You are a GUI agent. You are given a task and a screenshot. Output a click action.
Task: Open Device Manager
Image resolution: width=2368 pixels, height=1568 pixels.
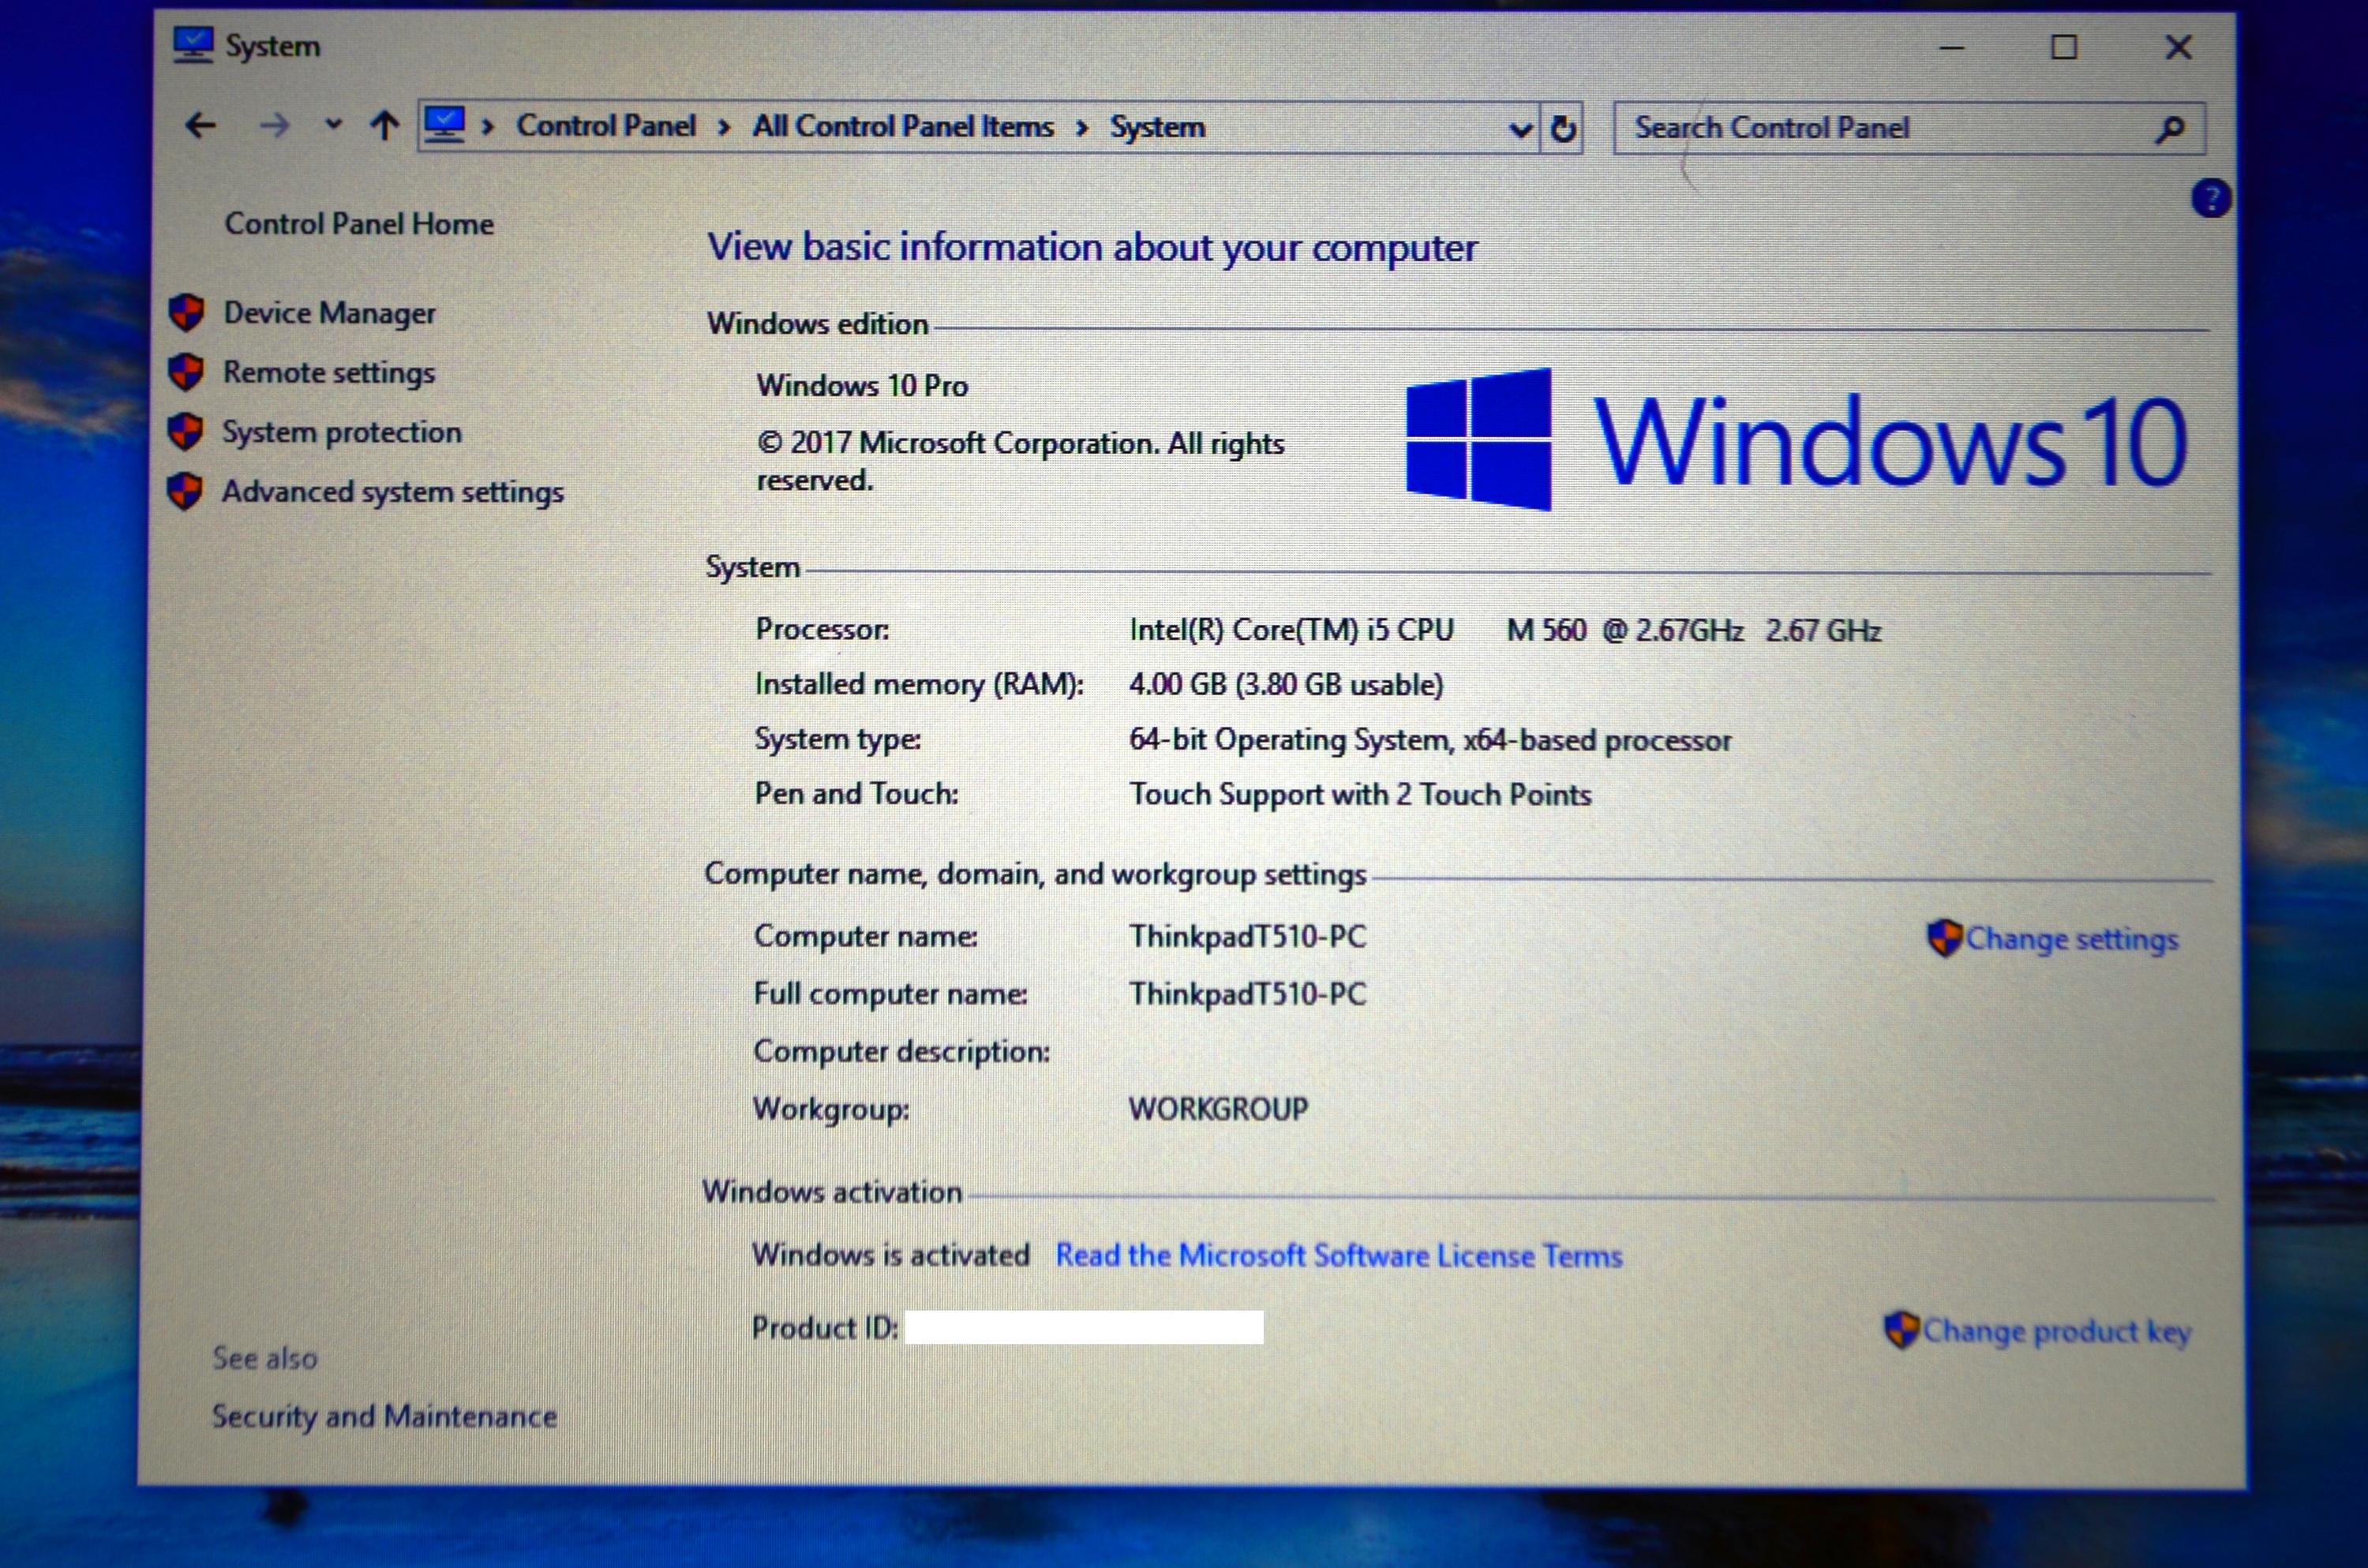tap(329, 313)
